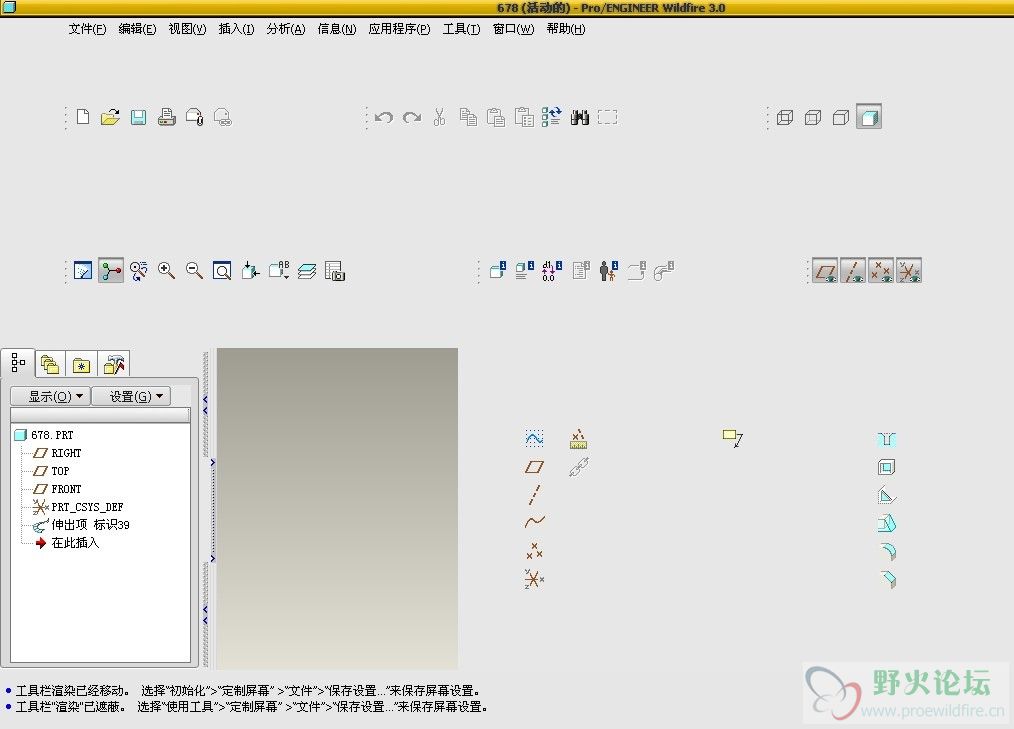The height and width of the screenshot is (729, 1014).
Task: Select the datum plane tool
Action: [534, 467]
